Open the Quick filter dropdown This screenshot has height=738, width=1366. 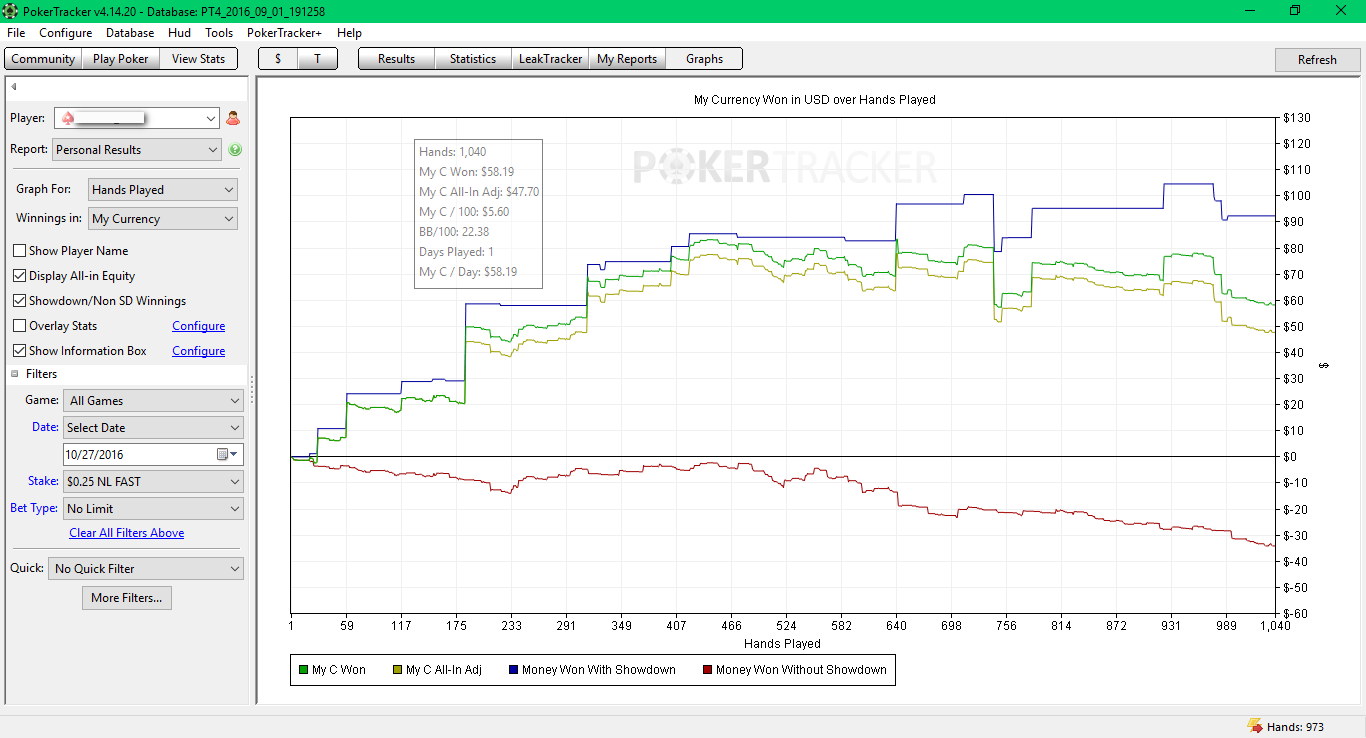pos(146,569)
